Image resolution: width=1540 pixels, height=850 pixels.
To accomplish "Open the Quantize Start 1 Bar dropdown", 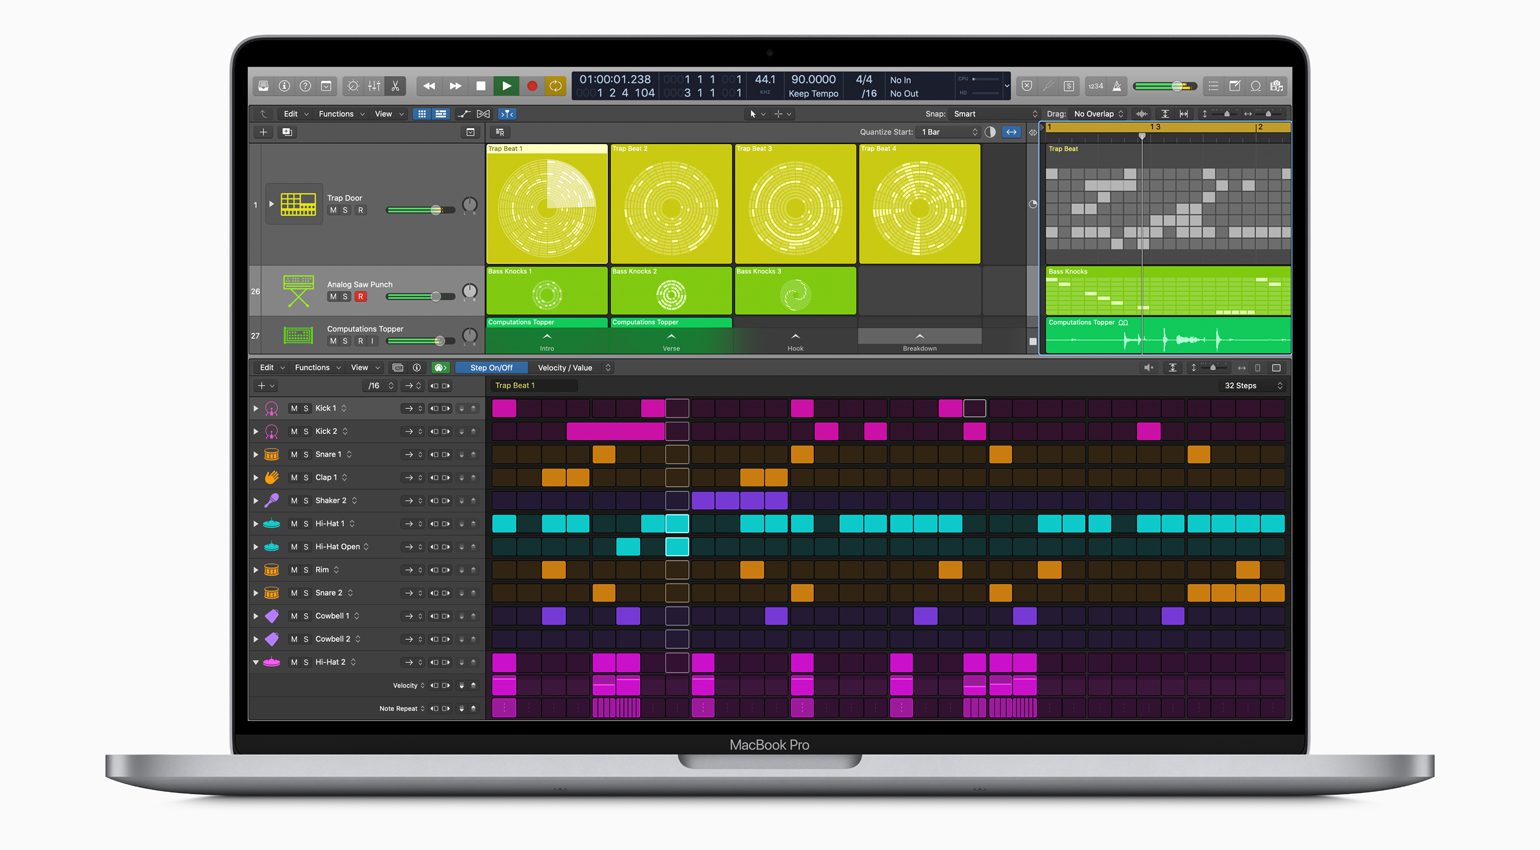I will 949,132.
